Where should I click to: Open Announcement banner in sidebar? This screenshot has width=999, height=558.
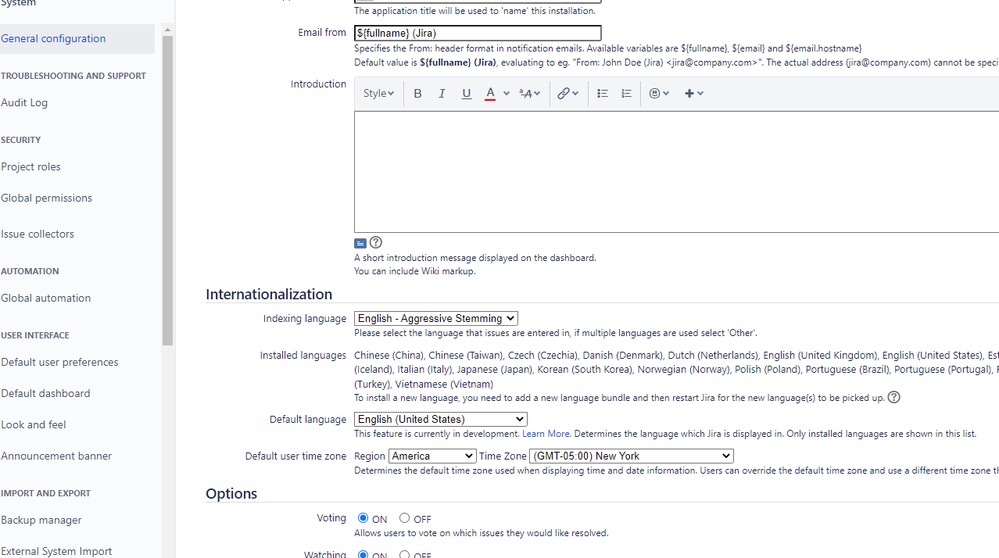coord(57,455)
